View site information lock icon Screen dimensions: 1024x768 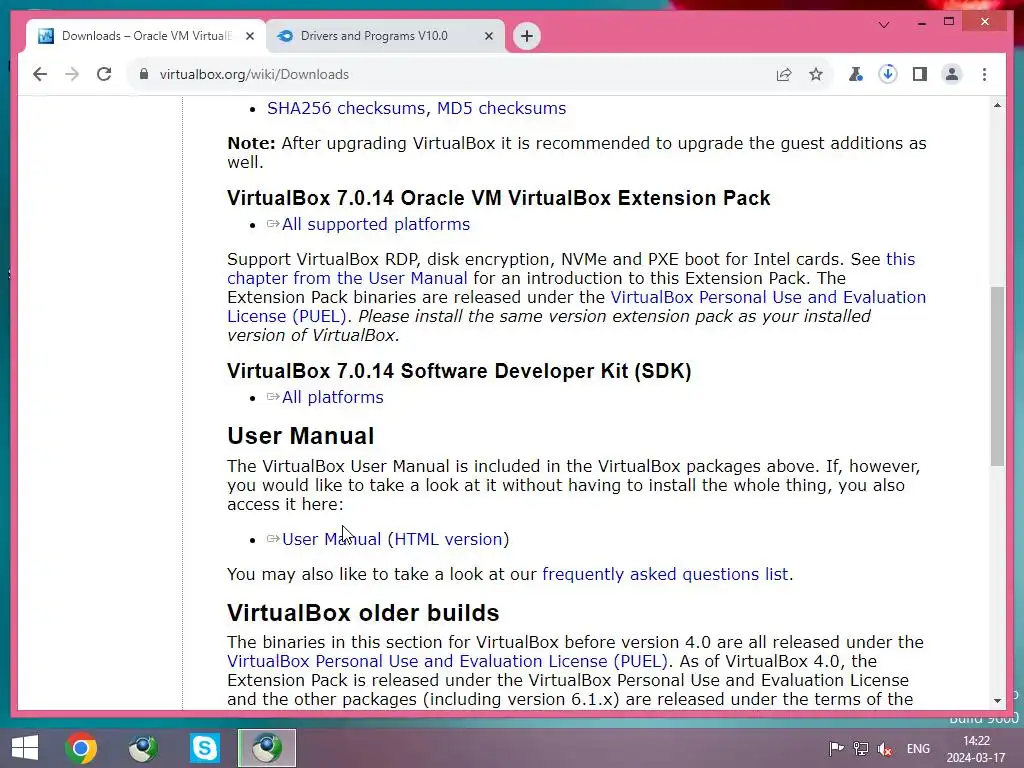(144, 74)
